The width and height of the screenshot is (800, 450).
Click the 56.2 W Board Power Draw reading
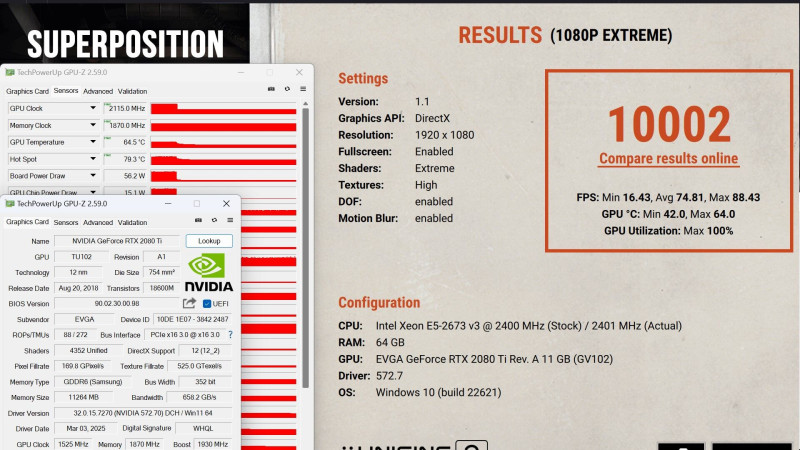tap(126, 176)
